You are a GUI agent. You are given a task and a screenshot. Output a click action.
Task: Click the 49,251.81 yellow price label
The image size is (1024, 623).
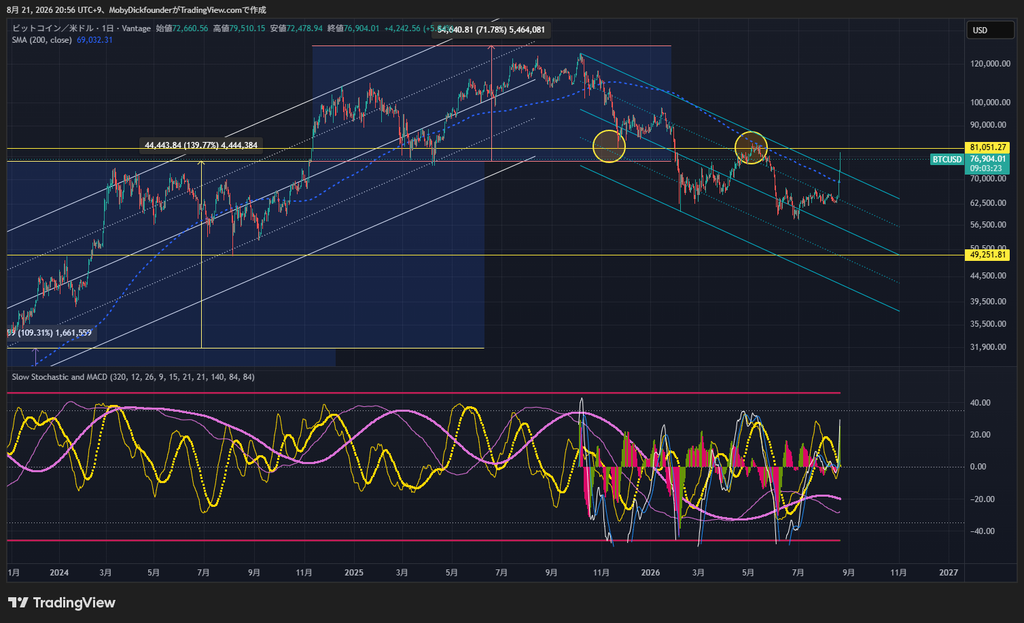(987, 255)
